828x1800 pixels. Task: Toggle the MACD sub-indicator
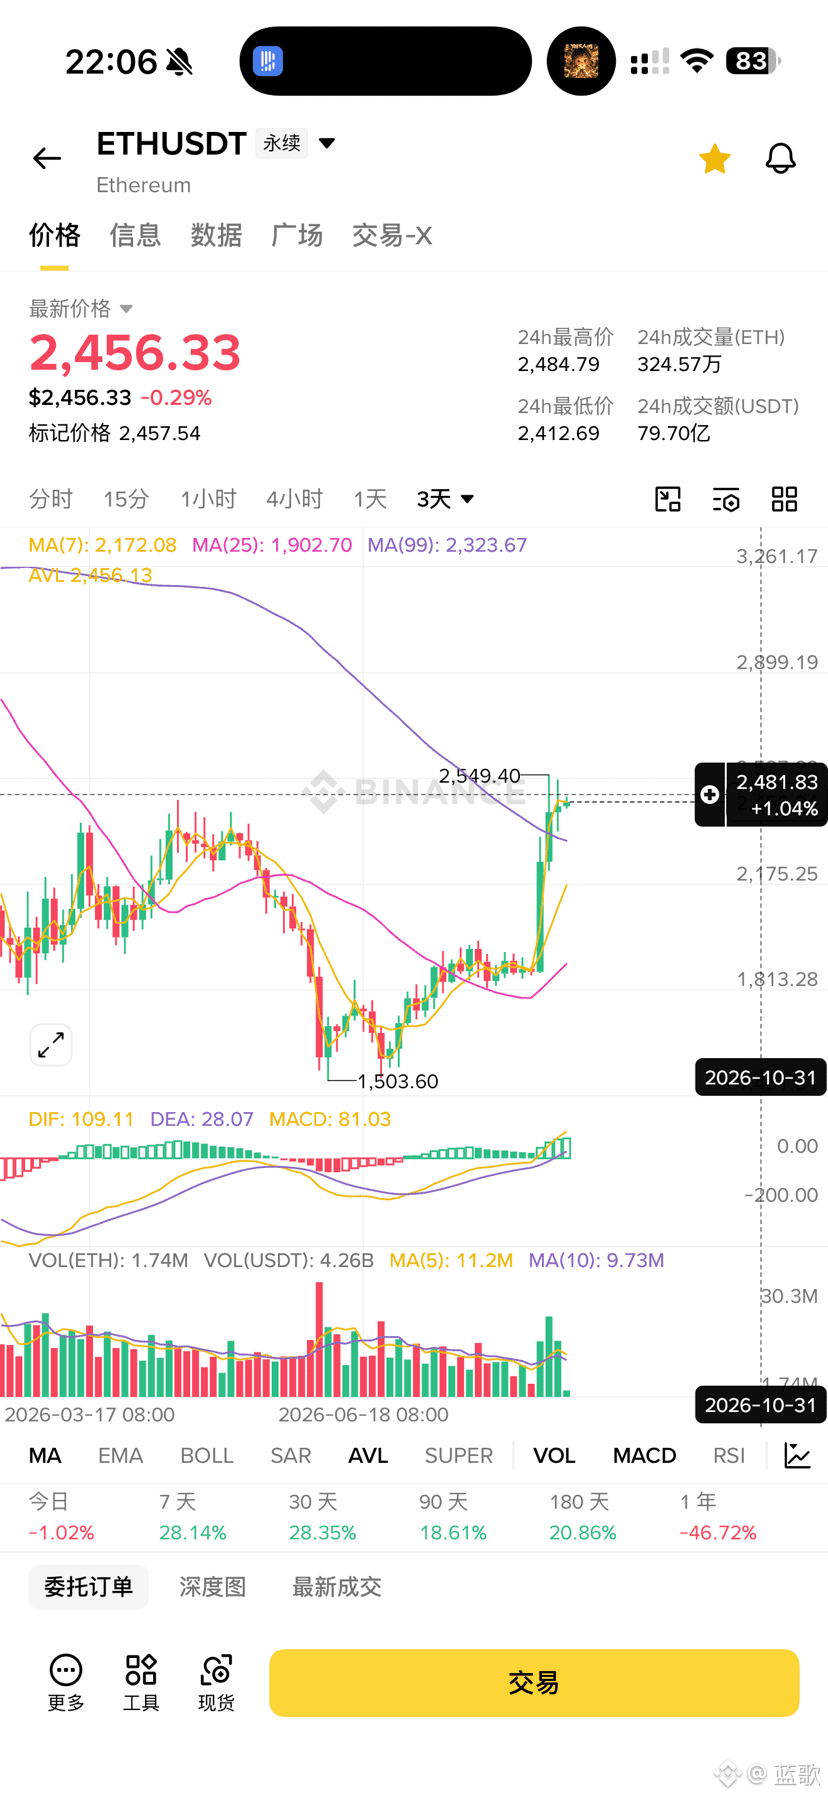pos(645,1455)
